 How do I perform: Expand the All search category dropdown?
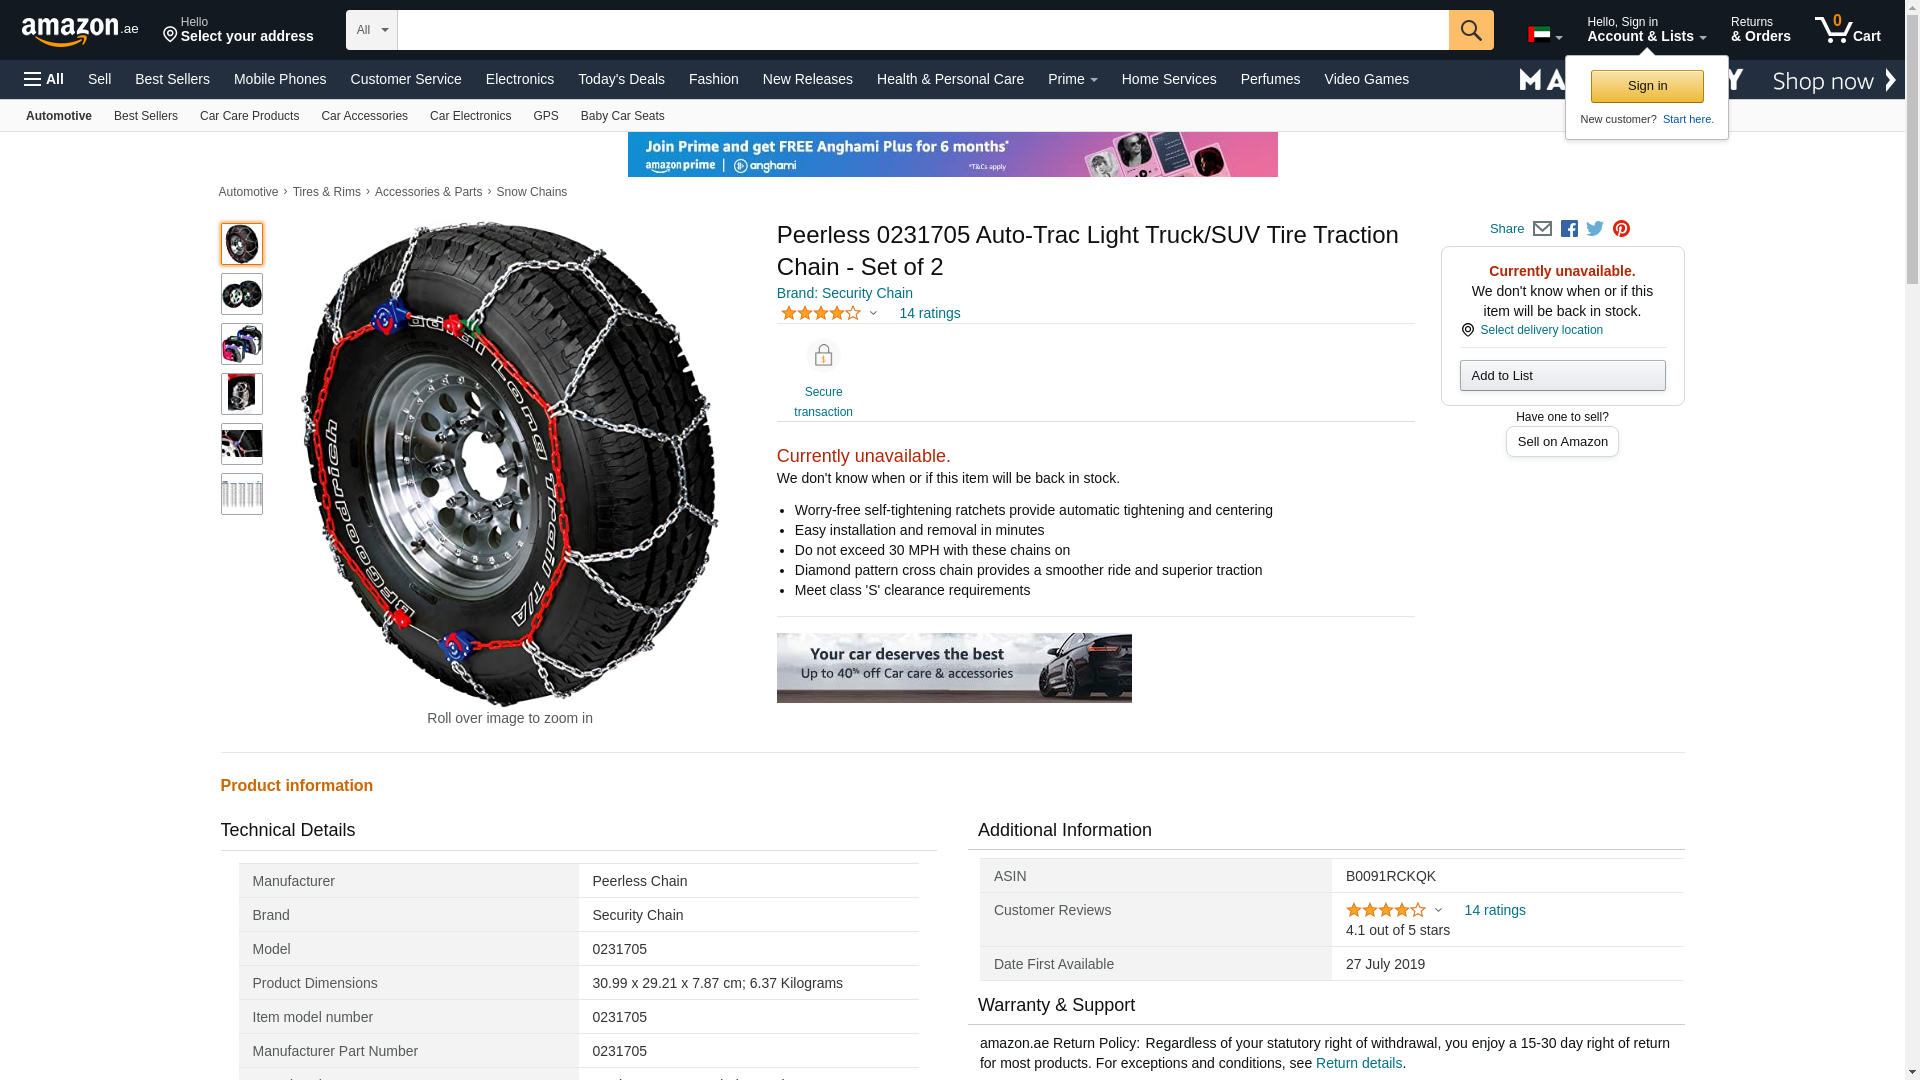(x=371, y=30)
